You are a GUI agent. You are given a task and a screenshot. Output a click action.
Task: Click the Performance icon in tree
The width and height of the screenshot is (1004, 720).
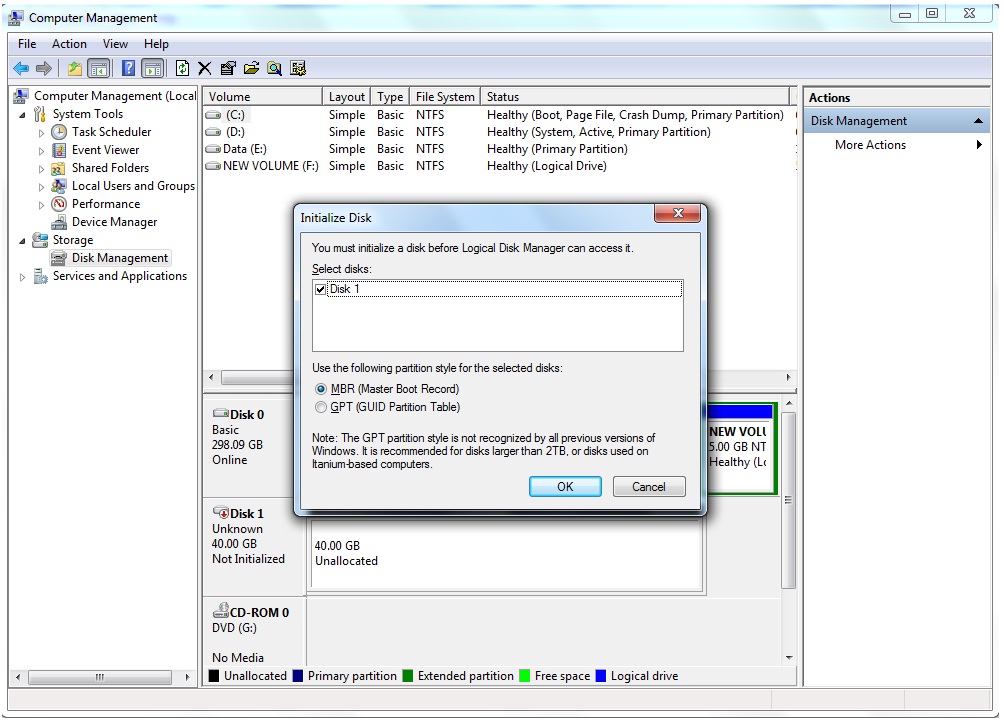pyautogui.click(x=59, y=204)
